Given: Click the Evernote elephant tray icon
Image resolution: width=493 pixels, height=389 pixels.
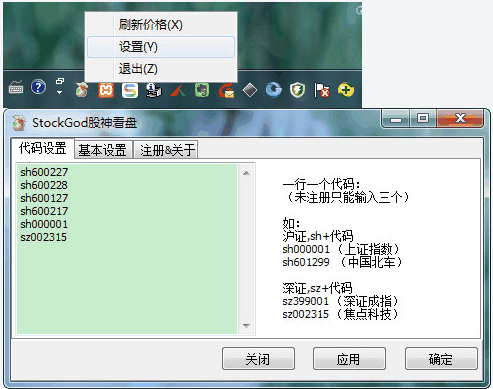Looking at the screenshot, I should [202, 90].
